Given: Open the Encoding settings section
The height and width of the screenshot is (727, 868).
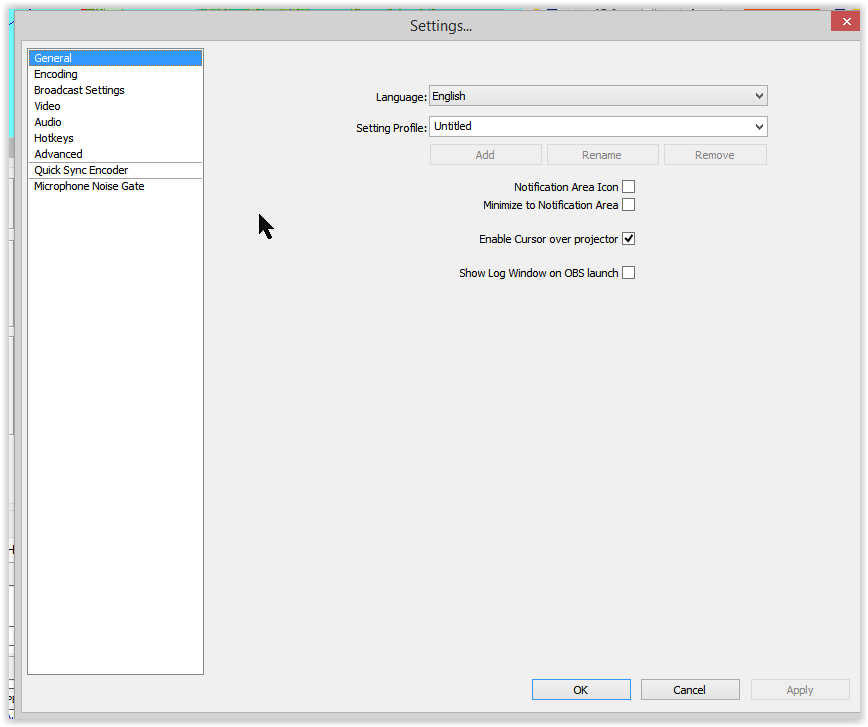Looking at the screenshot, I should [x=115, y=74].
